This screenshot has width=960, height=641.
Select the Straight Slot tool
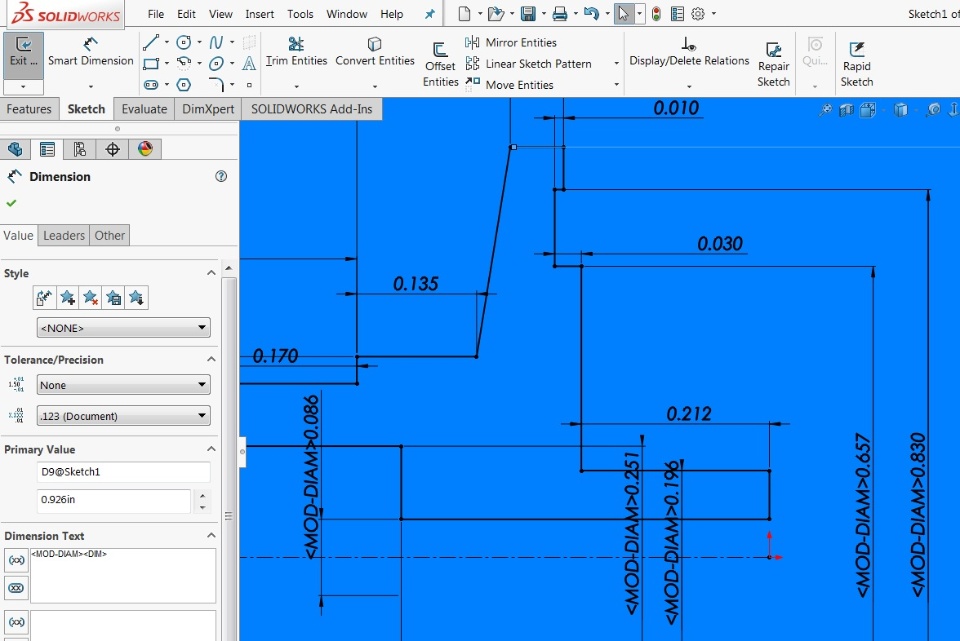[x=151, y=84]
